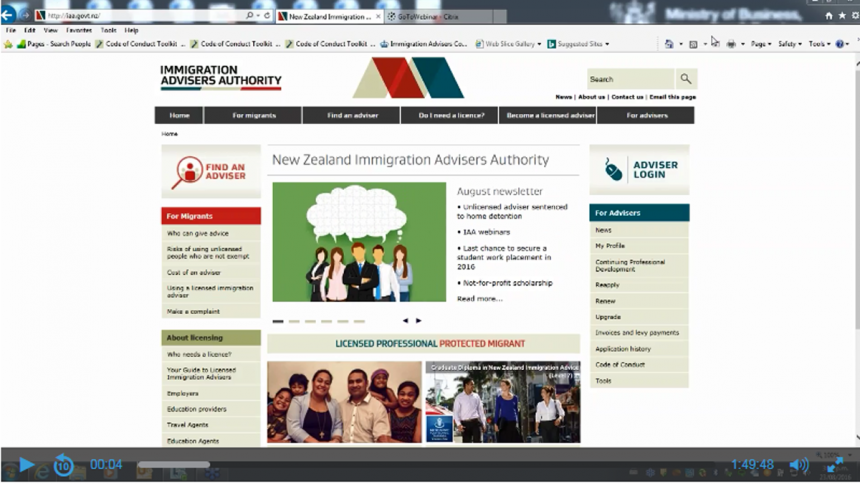
Task: Click the print icon in command bar
Action: coord(731,44)
